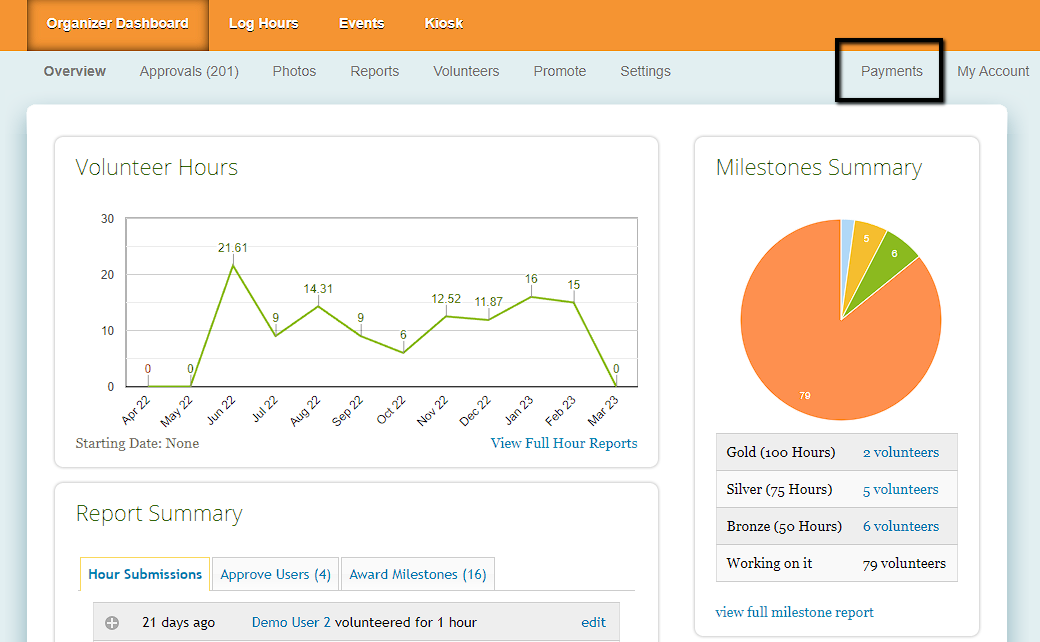Go to the Events tab

tap(361, 24)
